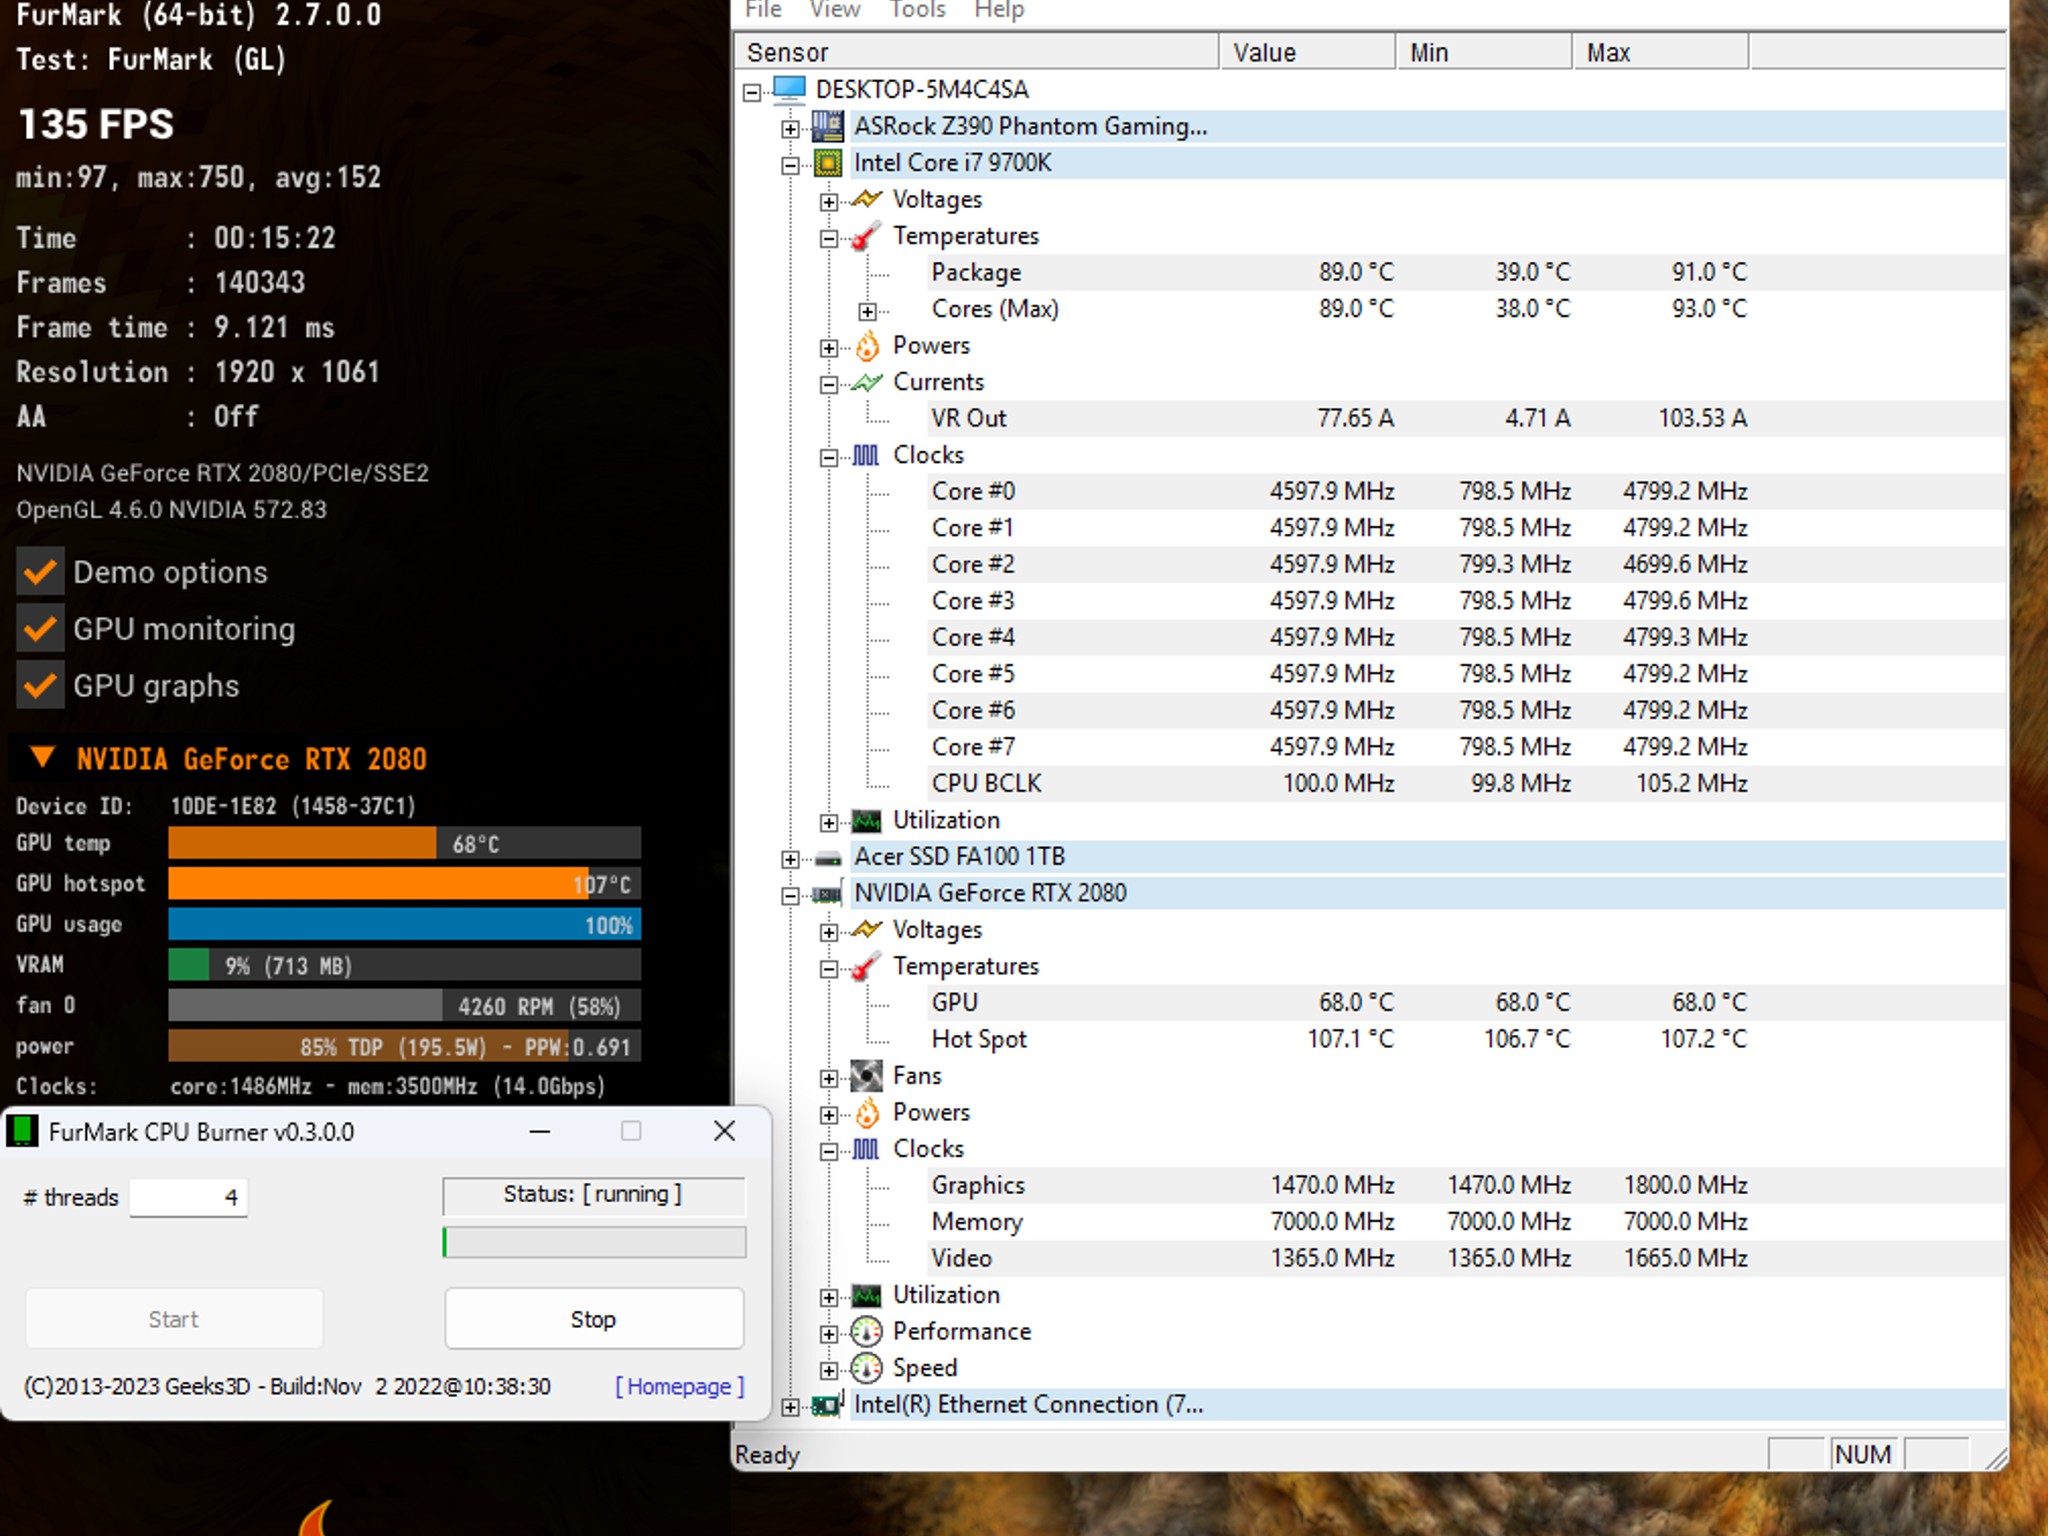Image resolution: width=2048 pixels, height=1536 pixels.
Task: Click the Acer SSD FA100 drive icon
Action: [828, 858]
